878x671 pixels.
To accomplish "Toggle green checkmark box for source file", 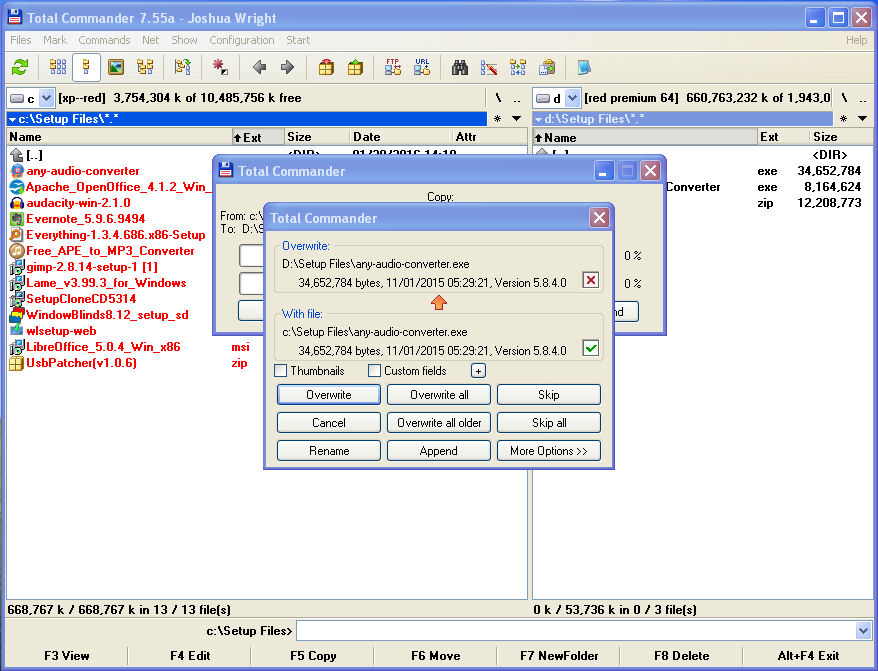I will coord(590,348).
